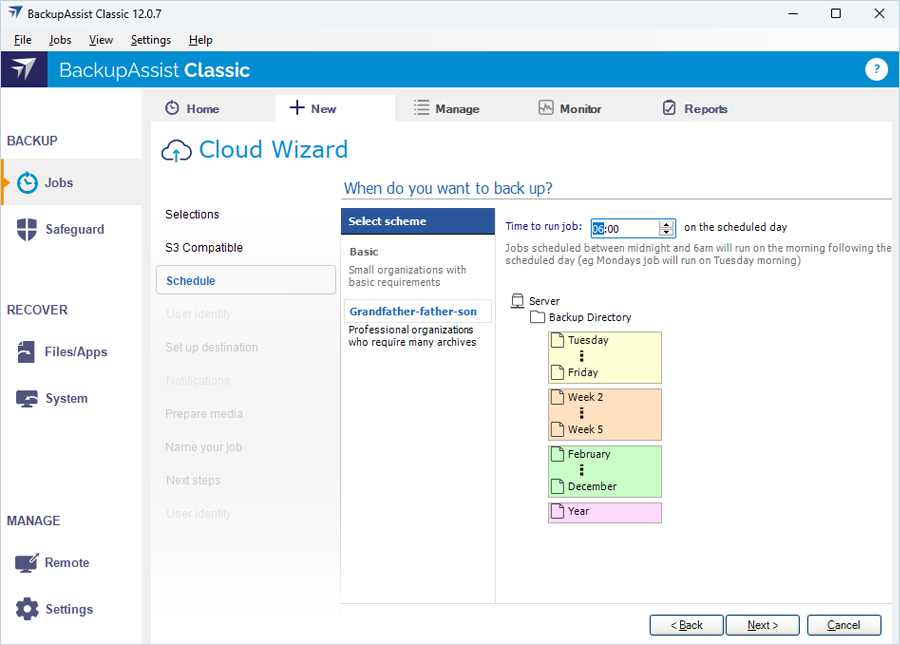Maximize the BackupAssist window

(x=836, y=13)
